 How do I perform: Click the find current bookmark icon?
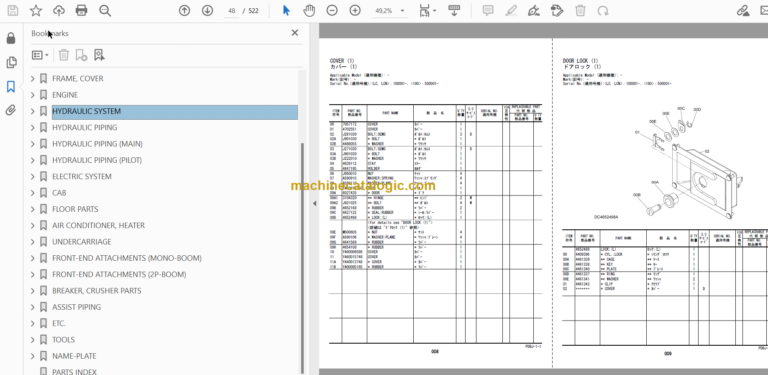click(99, 55)
